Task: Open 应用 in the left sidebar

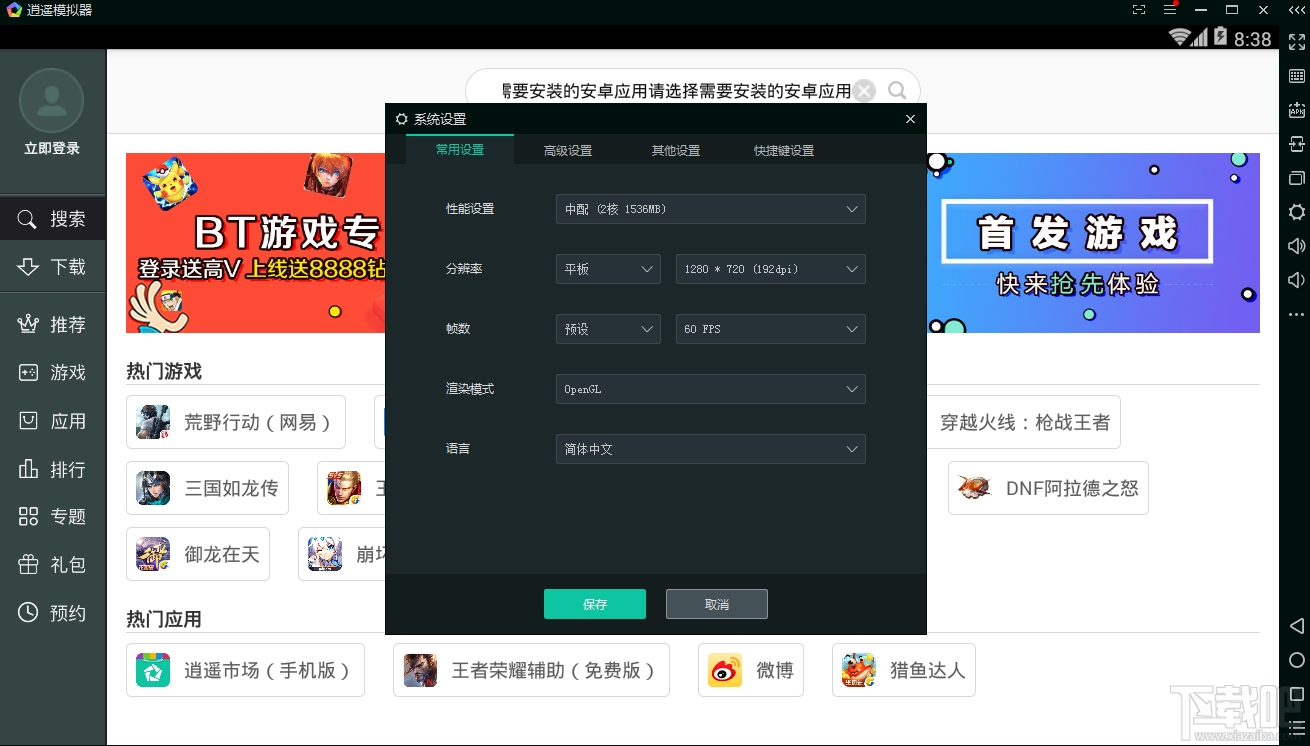Action: [53, 421]
